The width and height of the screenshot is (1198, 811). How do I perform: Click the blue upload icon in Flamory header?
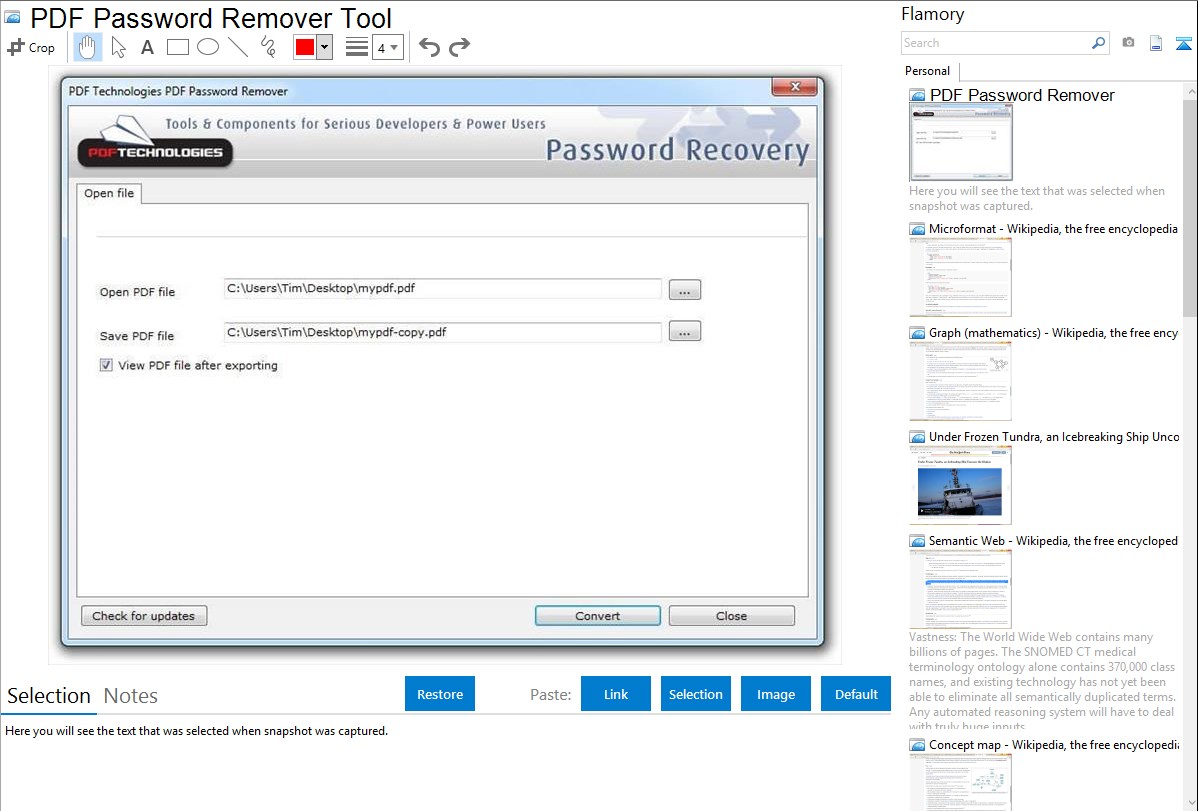coord(1183,43)
